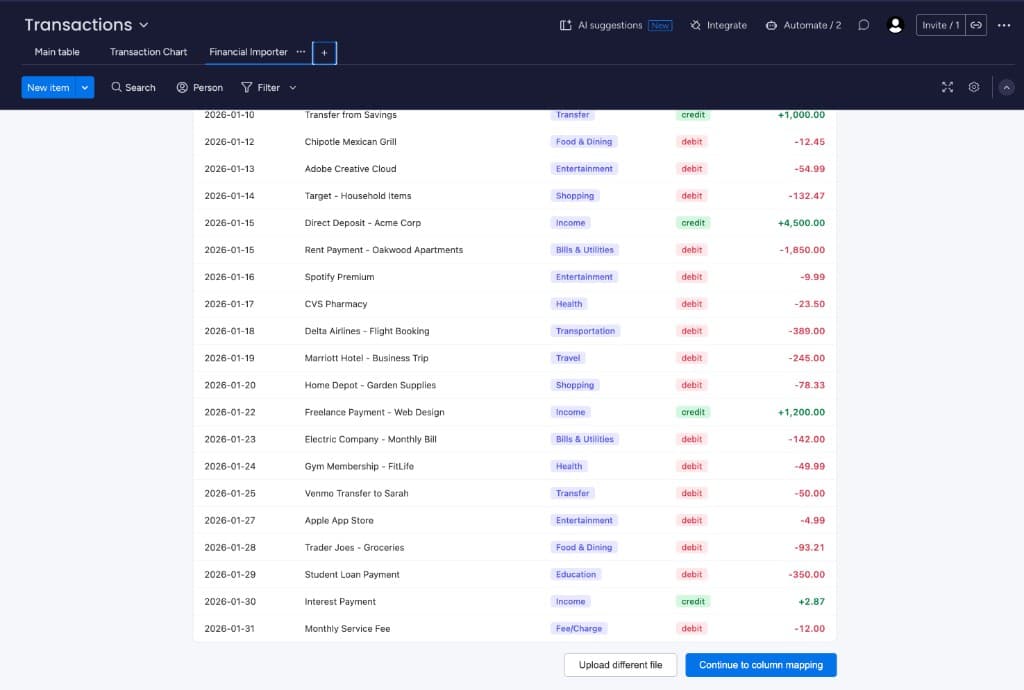Filter items by Person
This screenshot has width=1024, height=690.
198,87
